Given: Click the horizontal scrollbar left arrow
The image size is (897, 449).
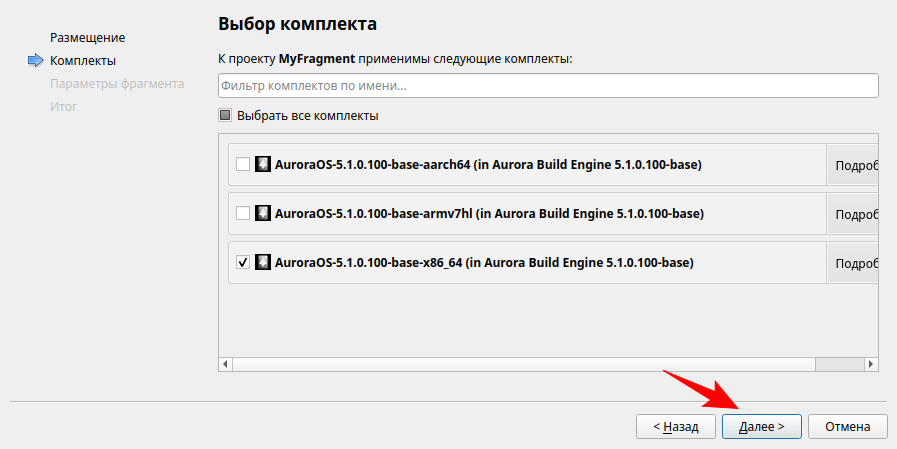Looking at the screenshot, I should click(225, 364).
